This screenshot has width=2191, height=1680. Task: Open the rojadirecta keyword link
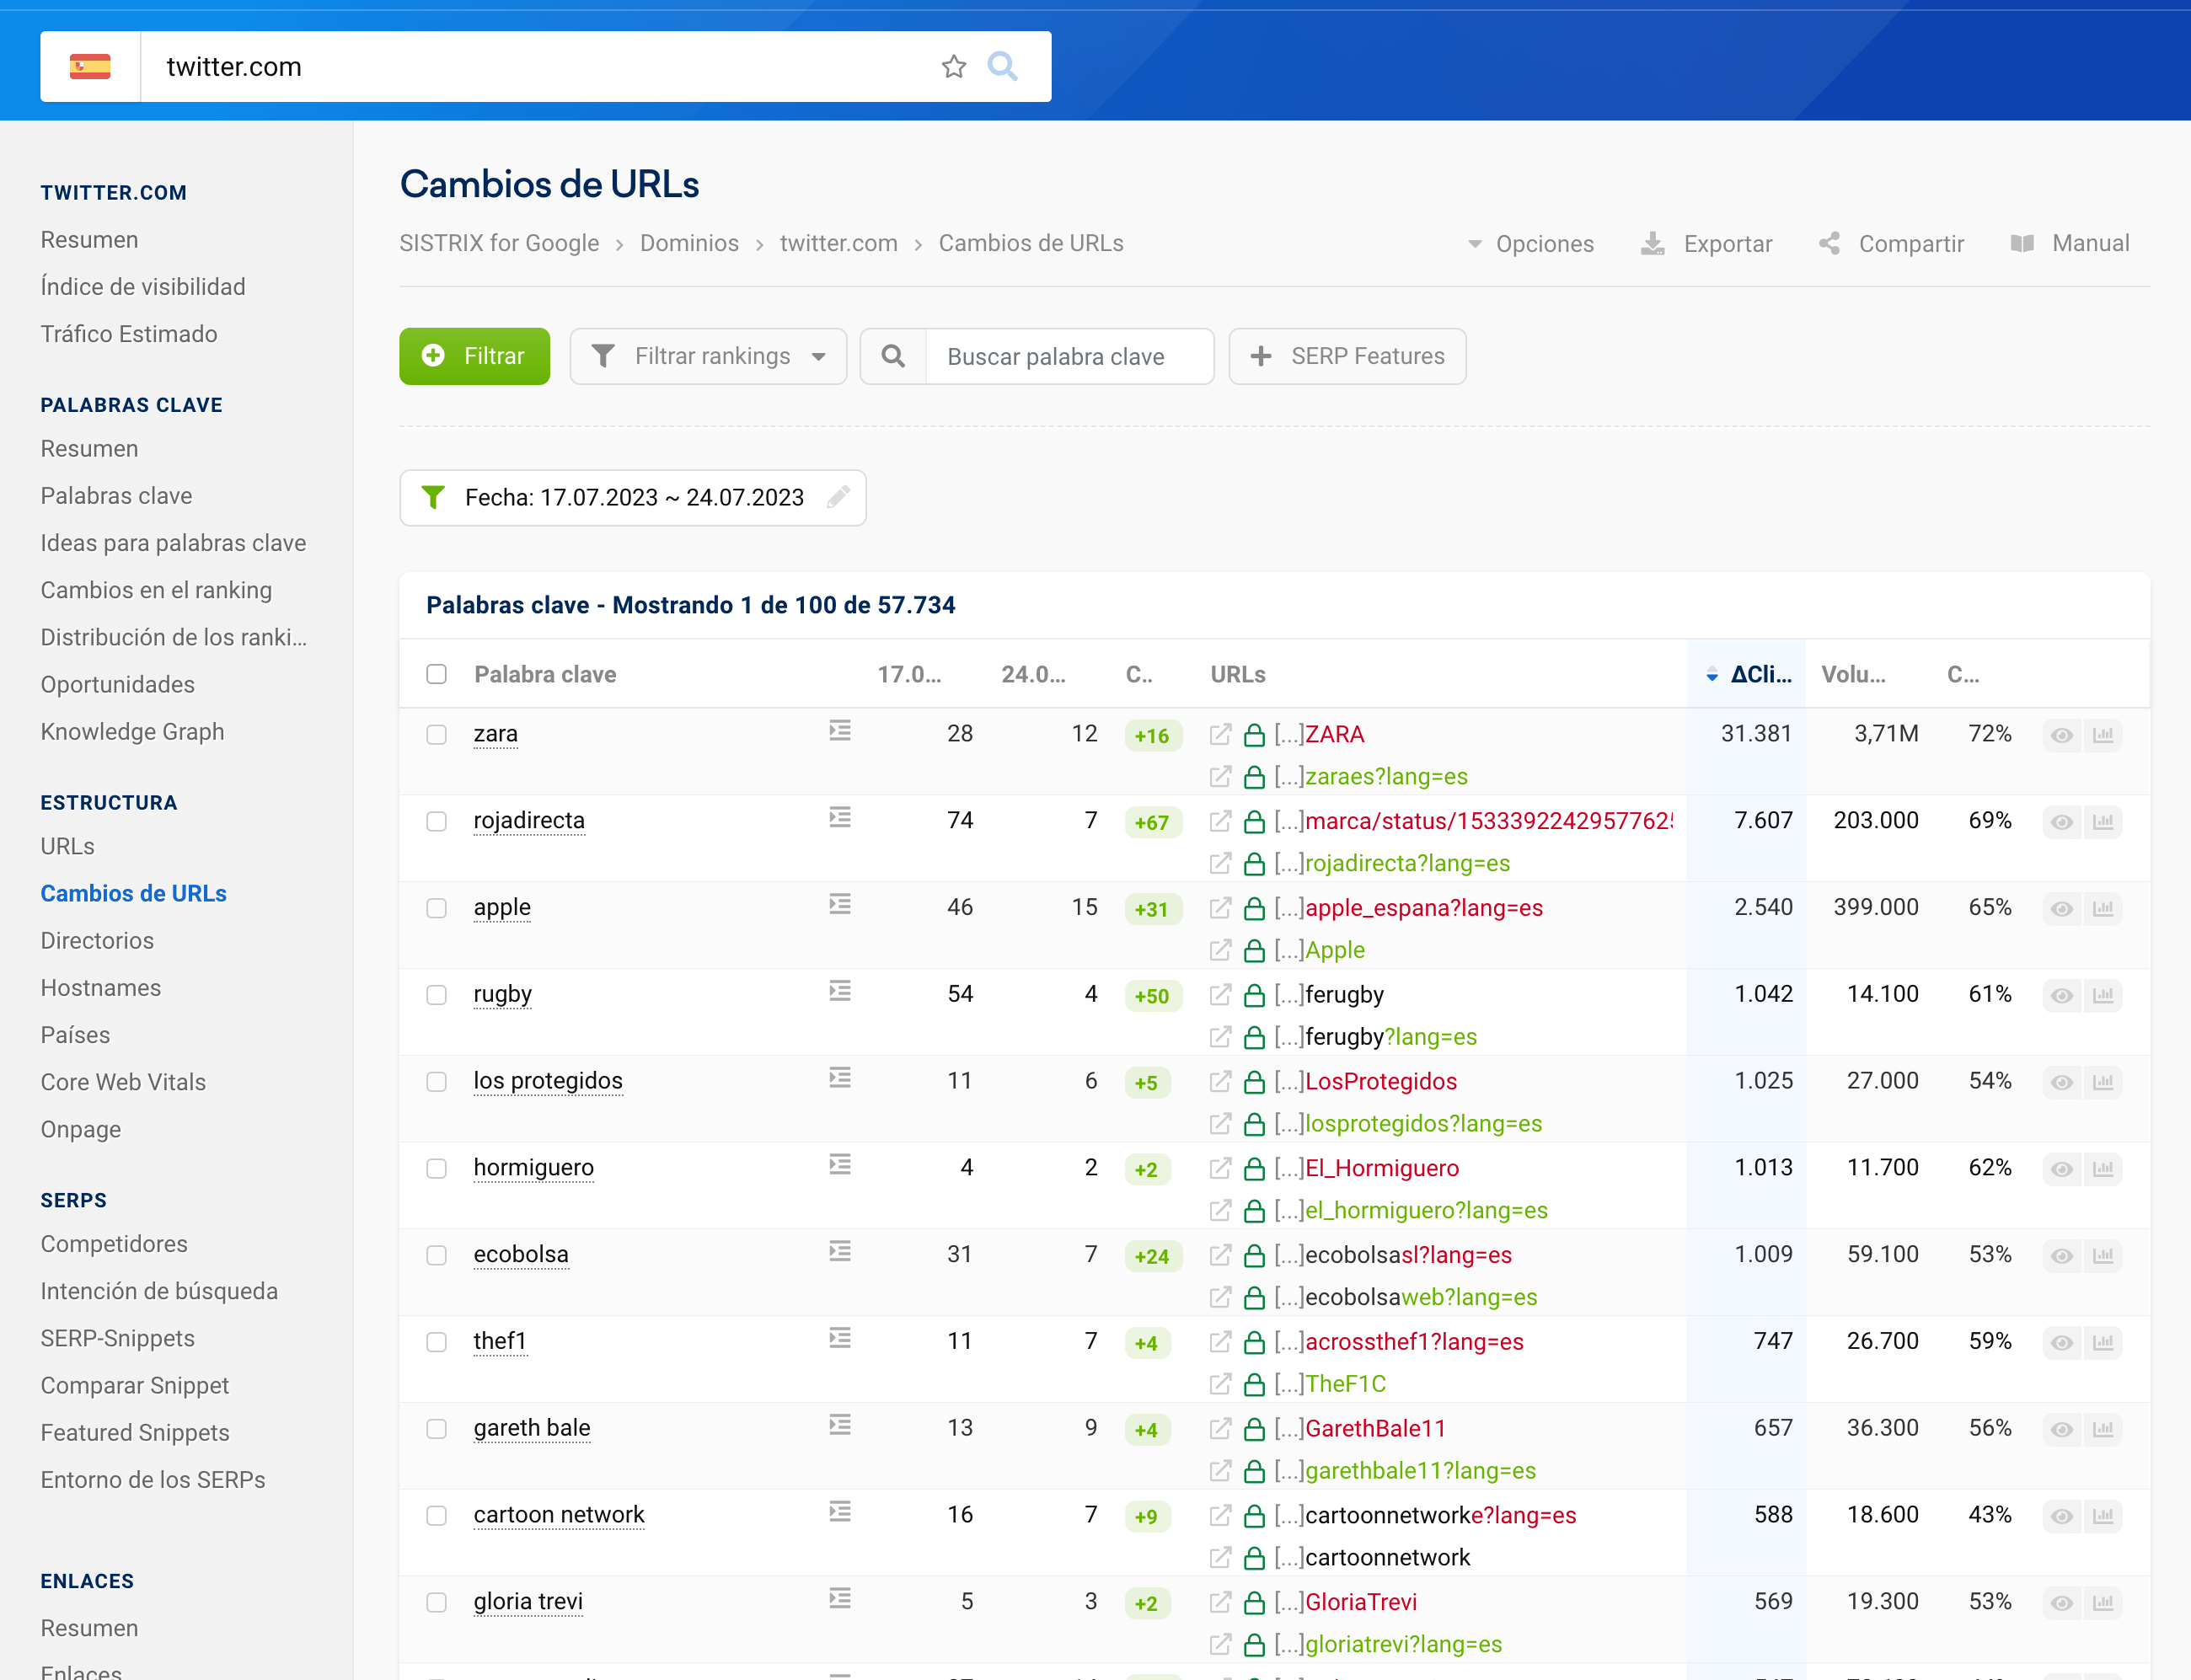click(x=529, y=821)
